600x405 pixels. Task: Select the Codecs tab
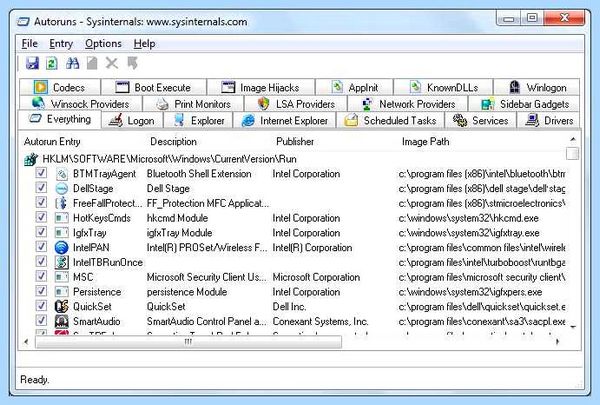click(x=60, y=87)
